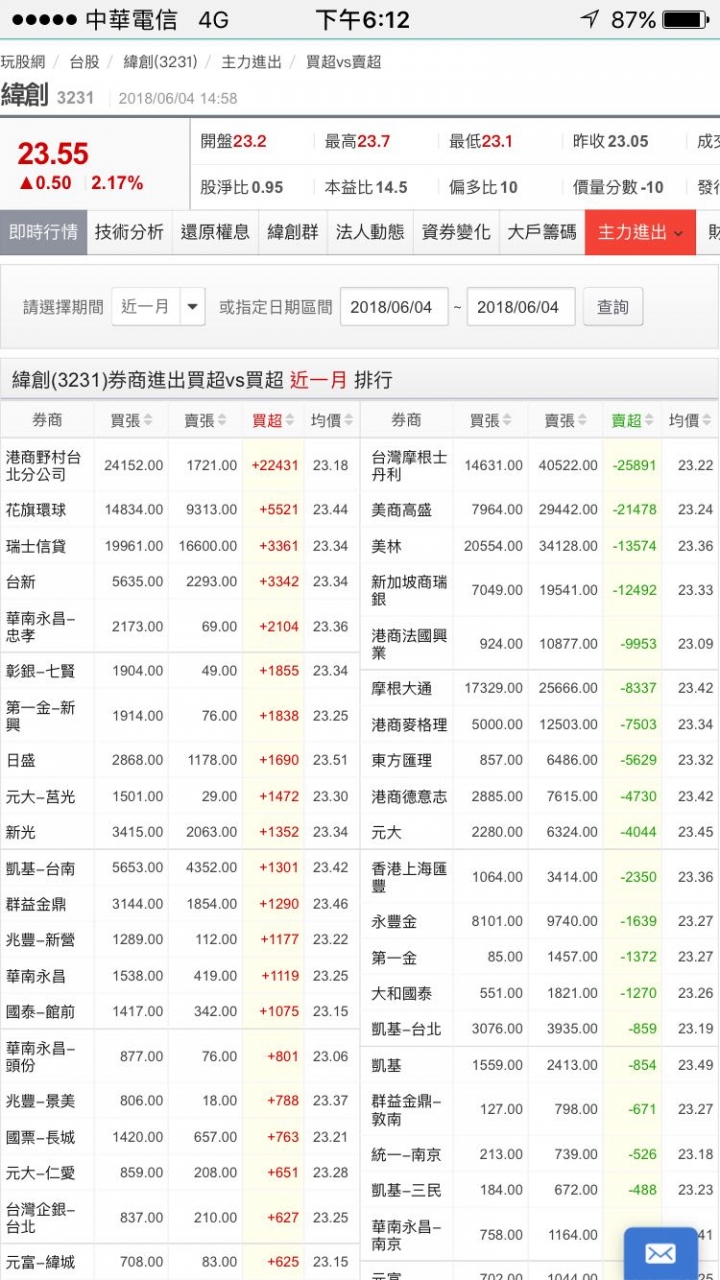This screenshot has width=720, height=1280.
Task: Select broker 第一金-新興
Action: [40, 716]
